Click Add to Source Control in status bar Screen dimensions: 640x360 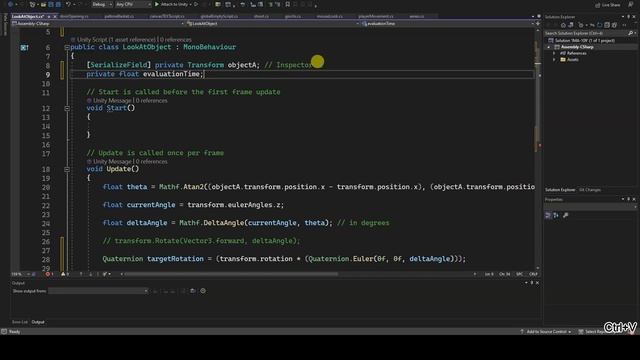[x=546, y=332]
